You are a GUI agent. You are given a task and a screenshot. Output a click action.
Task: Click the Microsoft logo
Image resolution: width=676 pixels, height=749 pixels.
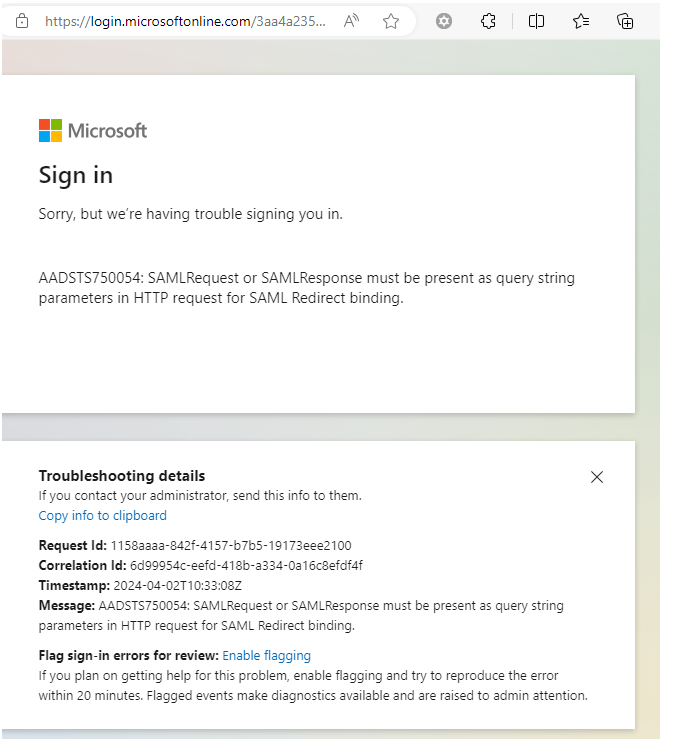click(93, 130)
